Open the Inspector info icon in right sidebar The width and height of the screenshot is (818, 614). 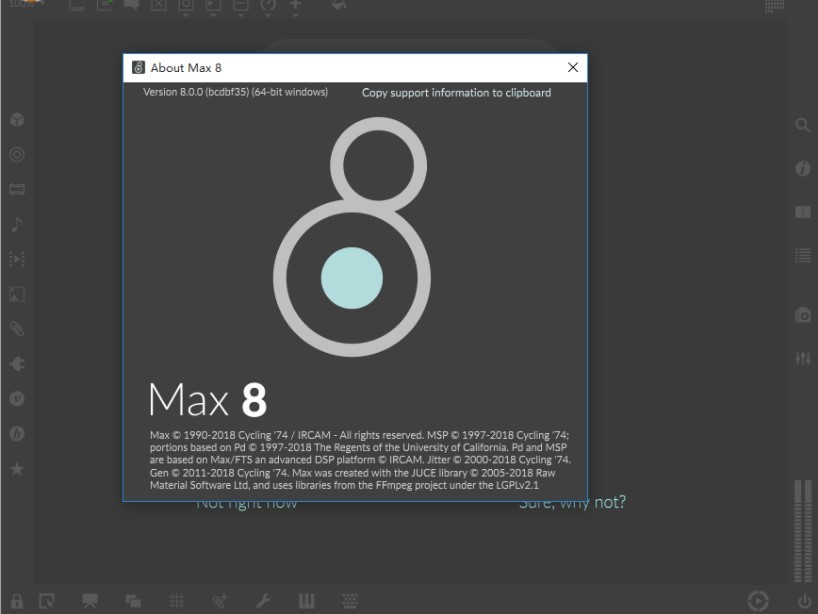pyautogui.click(x=802, y=169)
